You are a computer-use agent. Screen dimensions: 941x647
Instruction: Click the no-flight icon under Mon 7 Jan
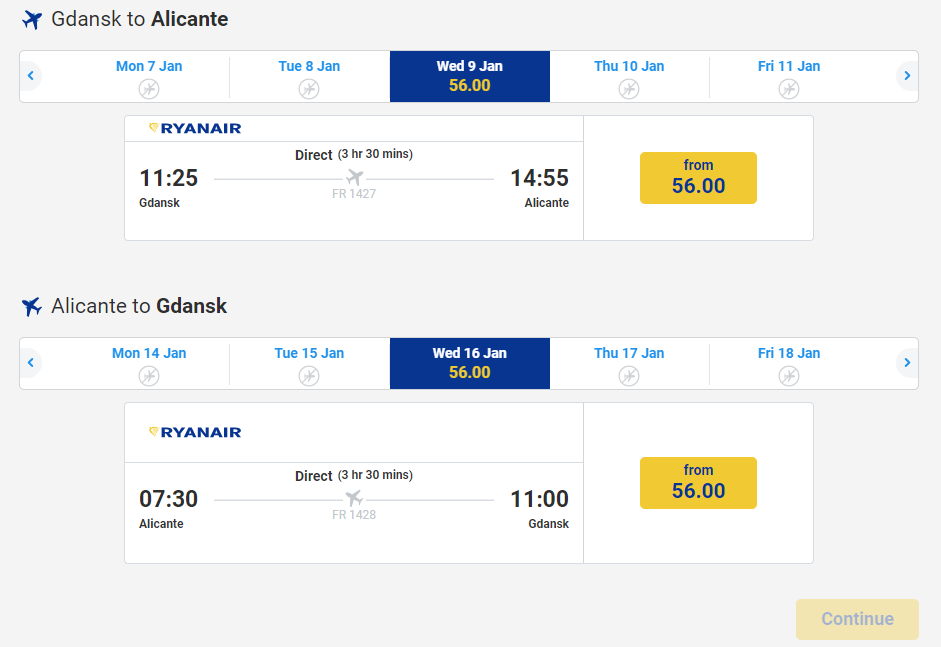pos(149,89)
